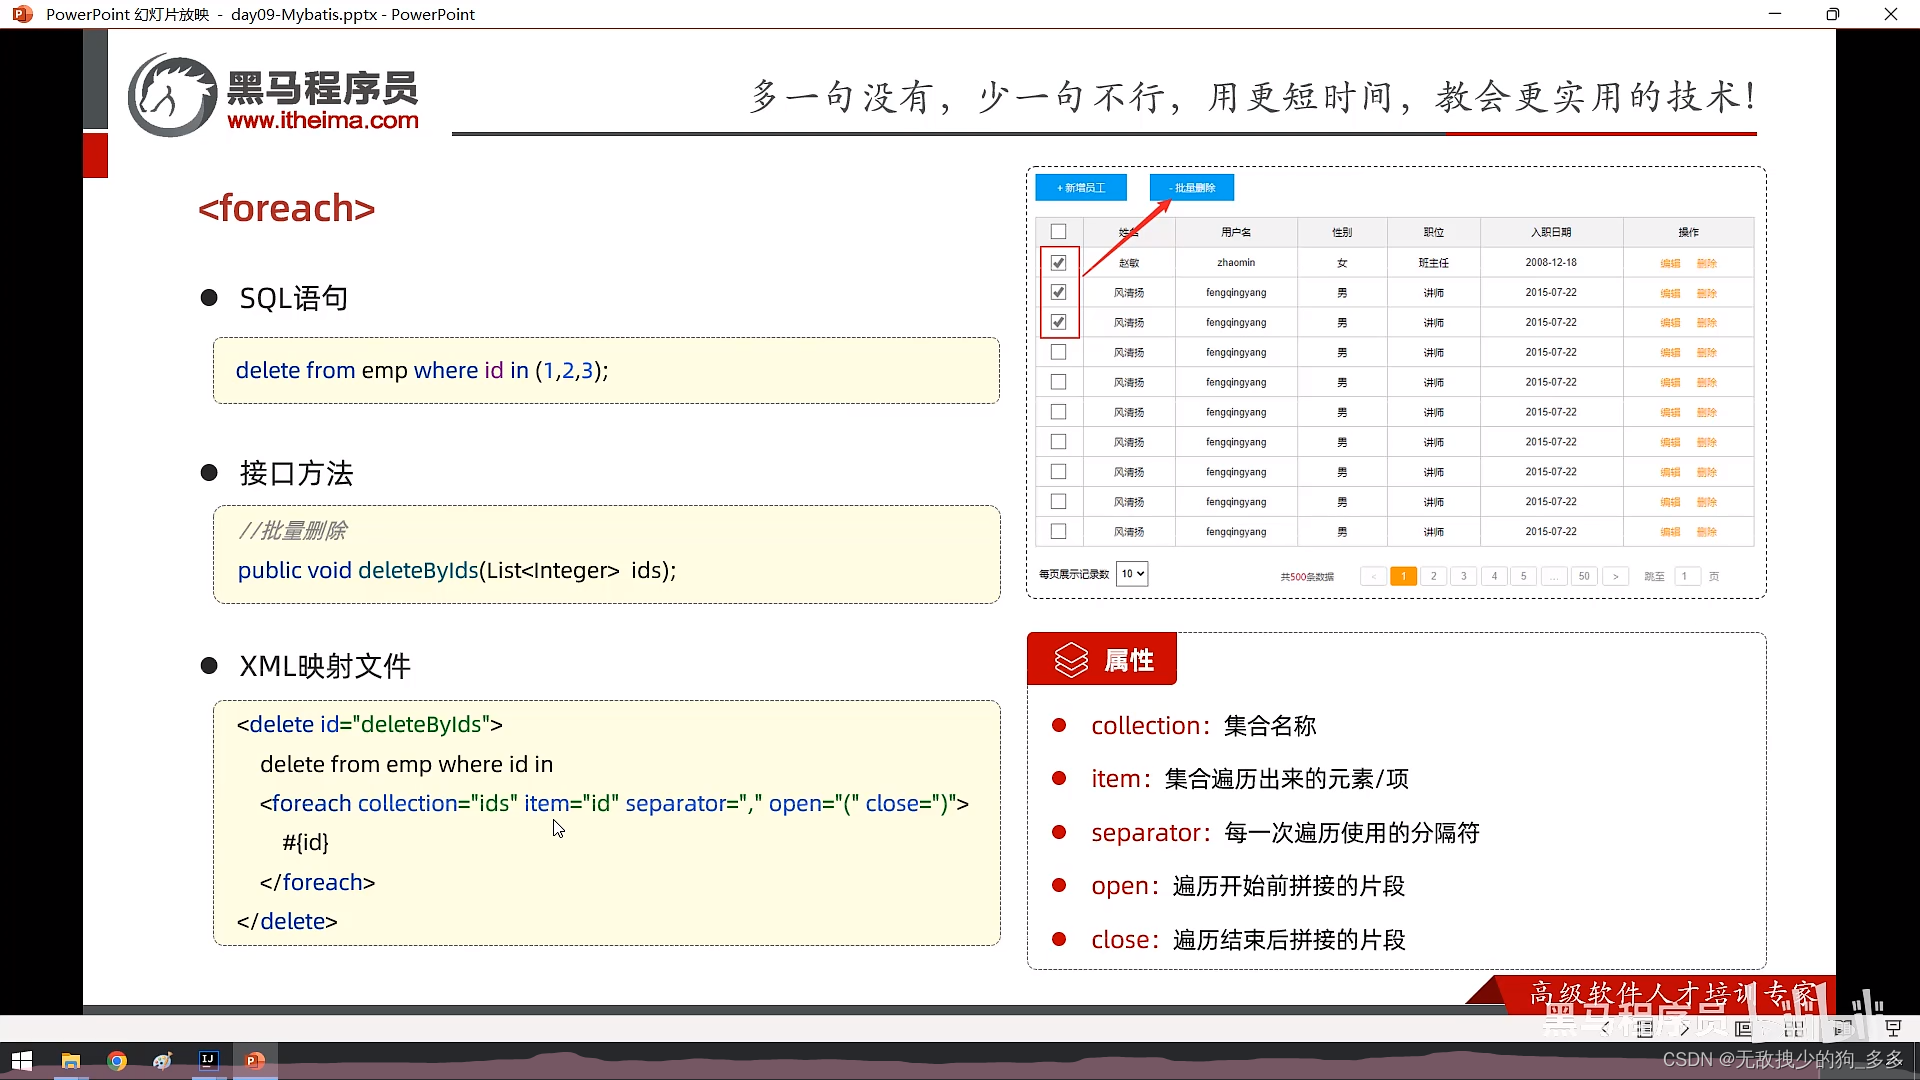Switch to Normal view icon

tap(1743, 1028)
